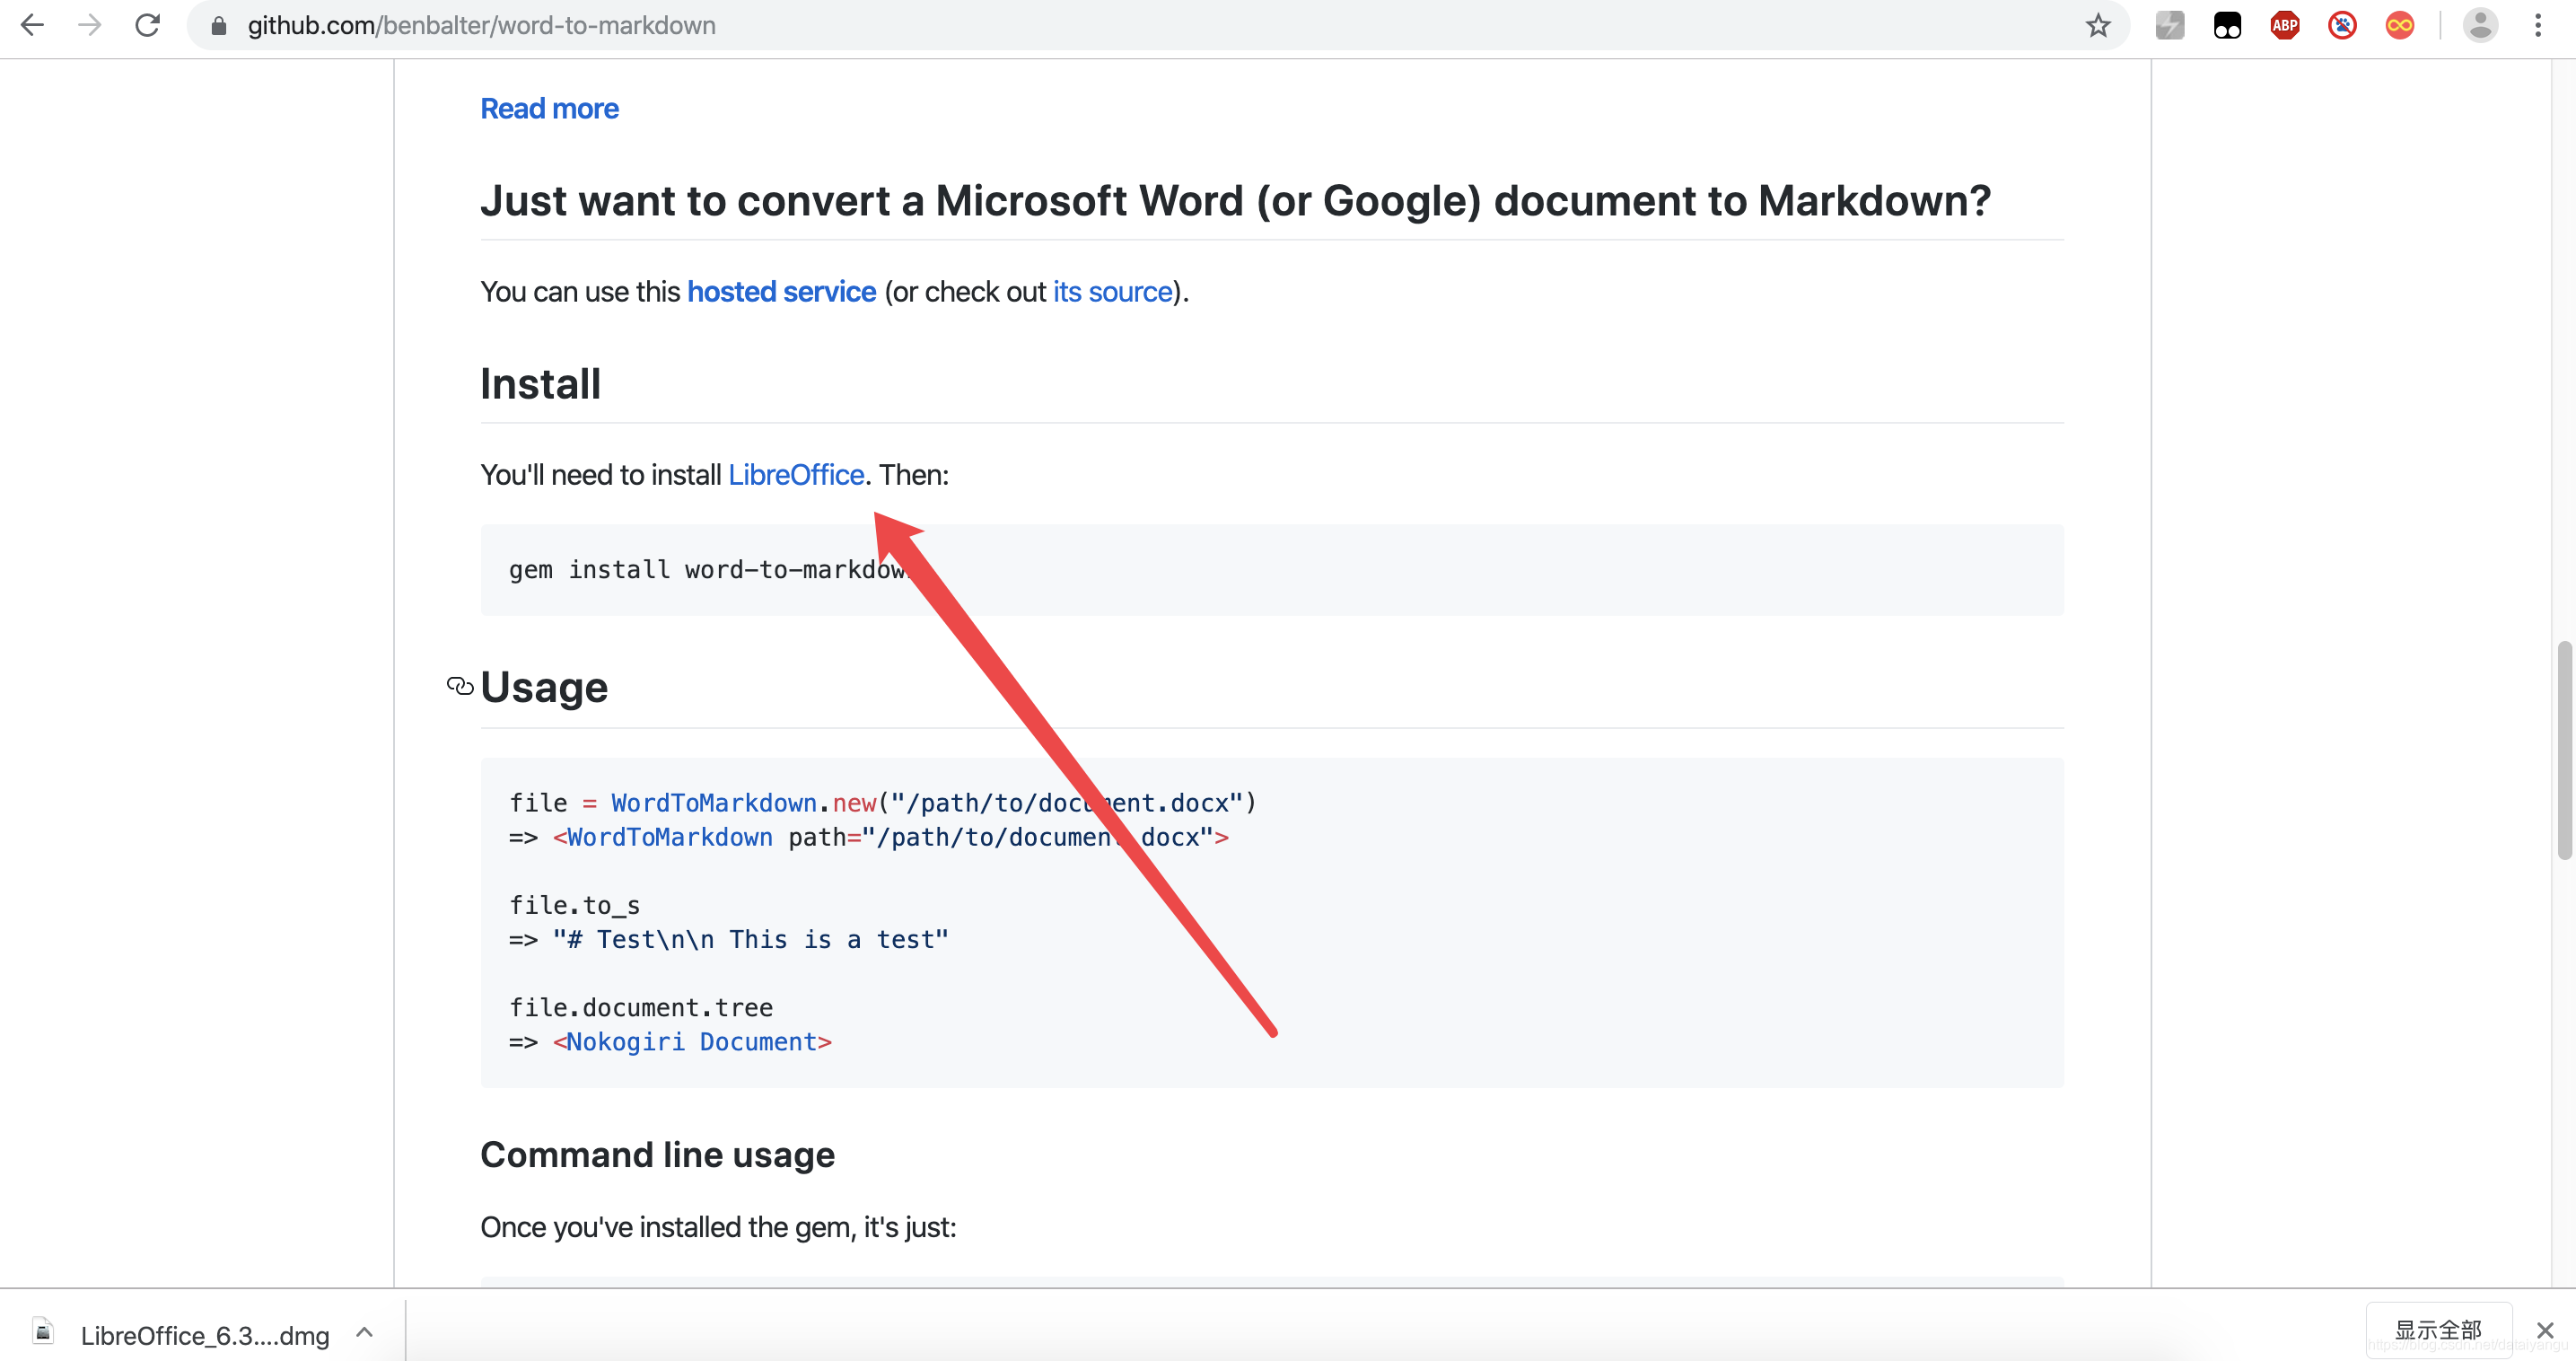The width and height of the screenshot is (2576, 1361).
Task: Click the Nokogiri Document output line
Action: click(670, 1041)
